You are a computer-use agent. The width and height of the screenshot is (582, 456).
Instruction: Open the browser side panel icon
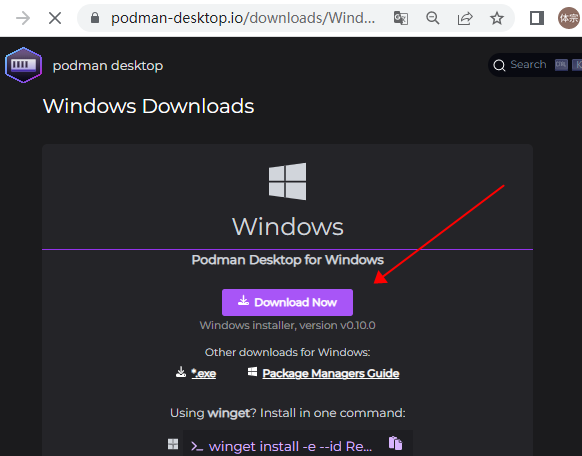[537, 18]
